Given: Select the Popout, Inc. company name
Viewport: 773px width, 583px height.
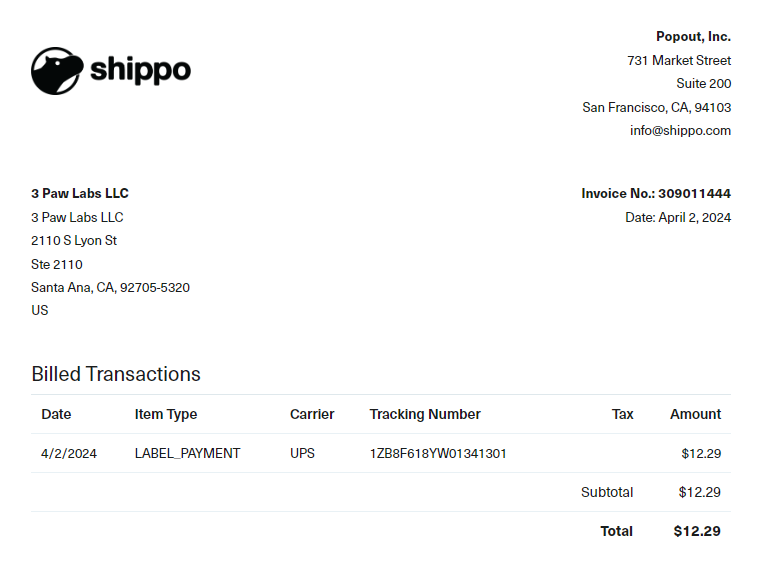Looking at the screenshot, I should point(693,36).
